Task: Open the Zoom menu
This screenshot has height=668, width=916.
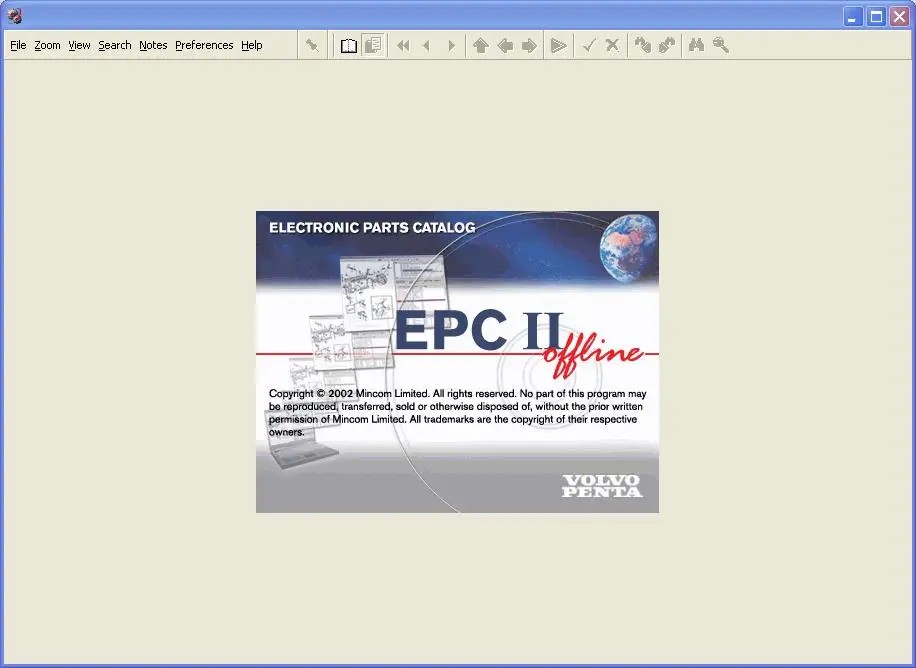Action: 47,45
